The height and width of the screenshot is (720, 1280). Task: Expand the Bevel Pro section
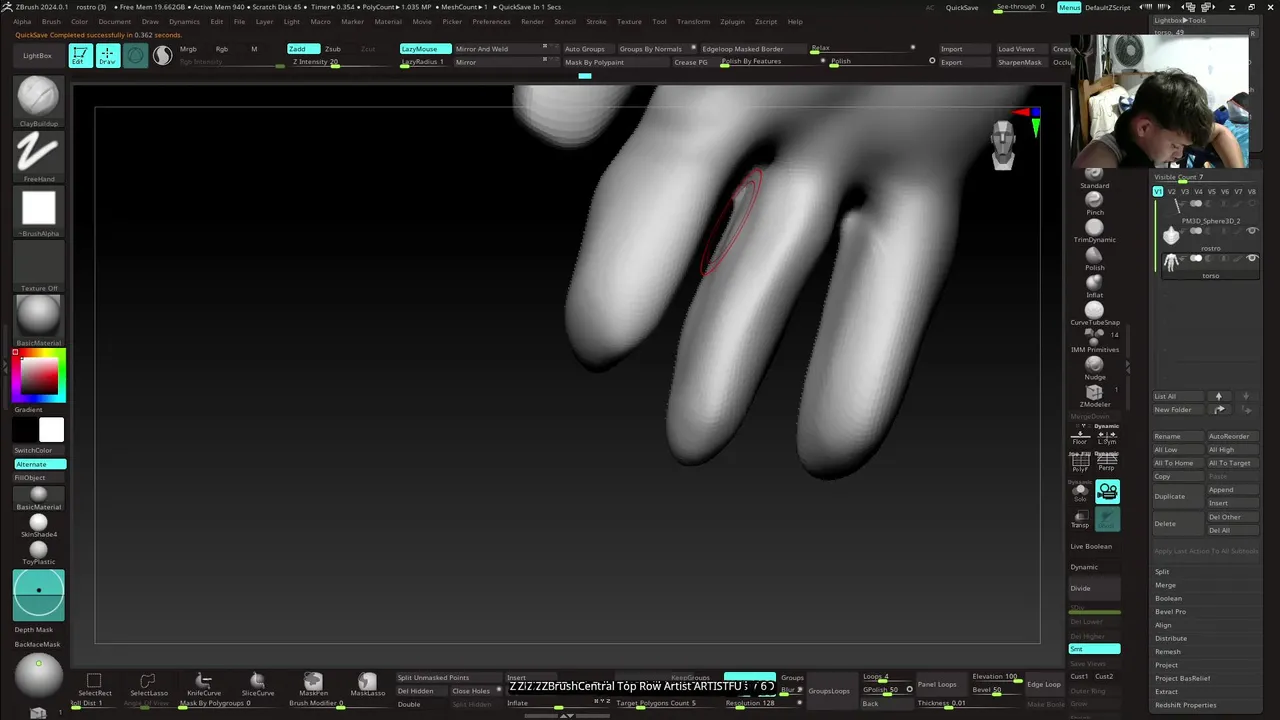pyautogui.click(x=1170, y=612)
